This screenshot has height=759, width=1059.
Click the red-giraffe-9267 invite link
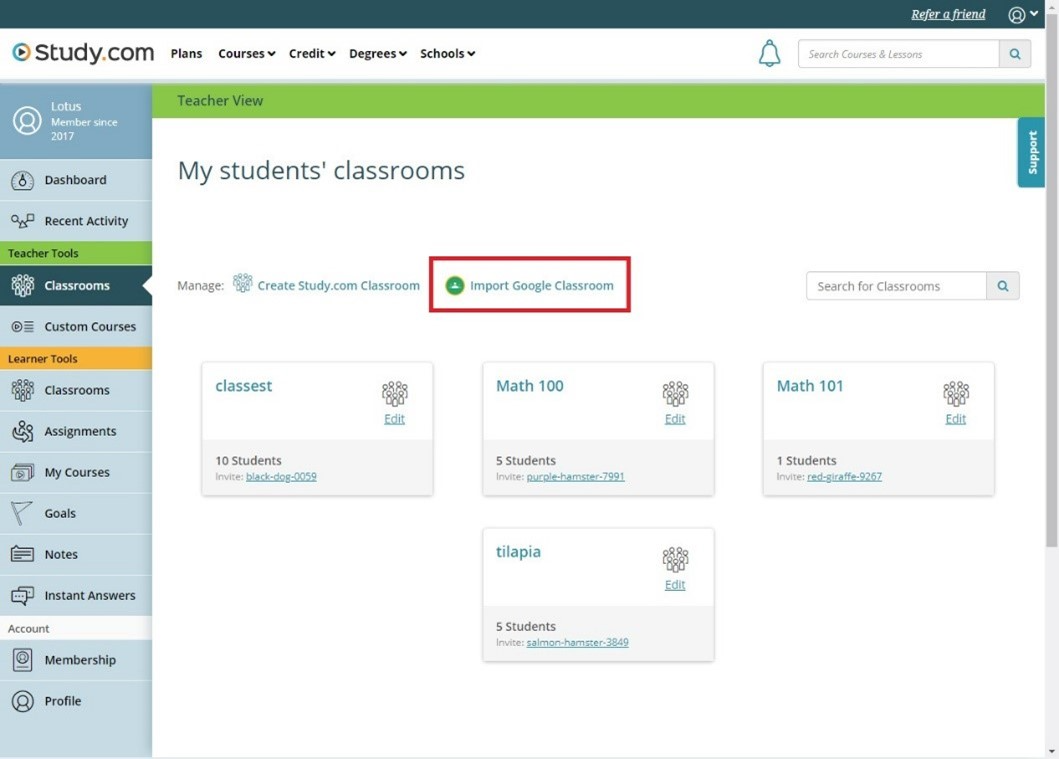click(844, 477)
